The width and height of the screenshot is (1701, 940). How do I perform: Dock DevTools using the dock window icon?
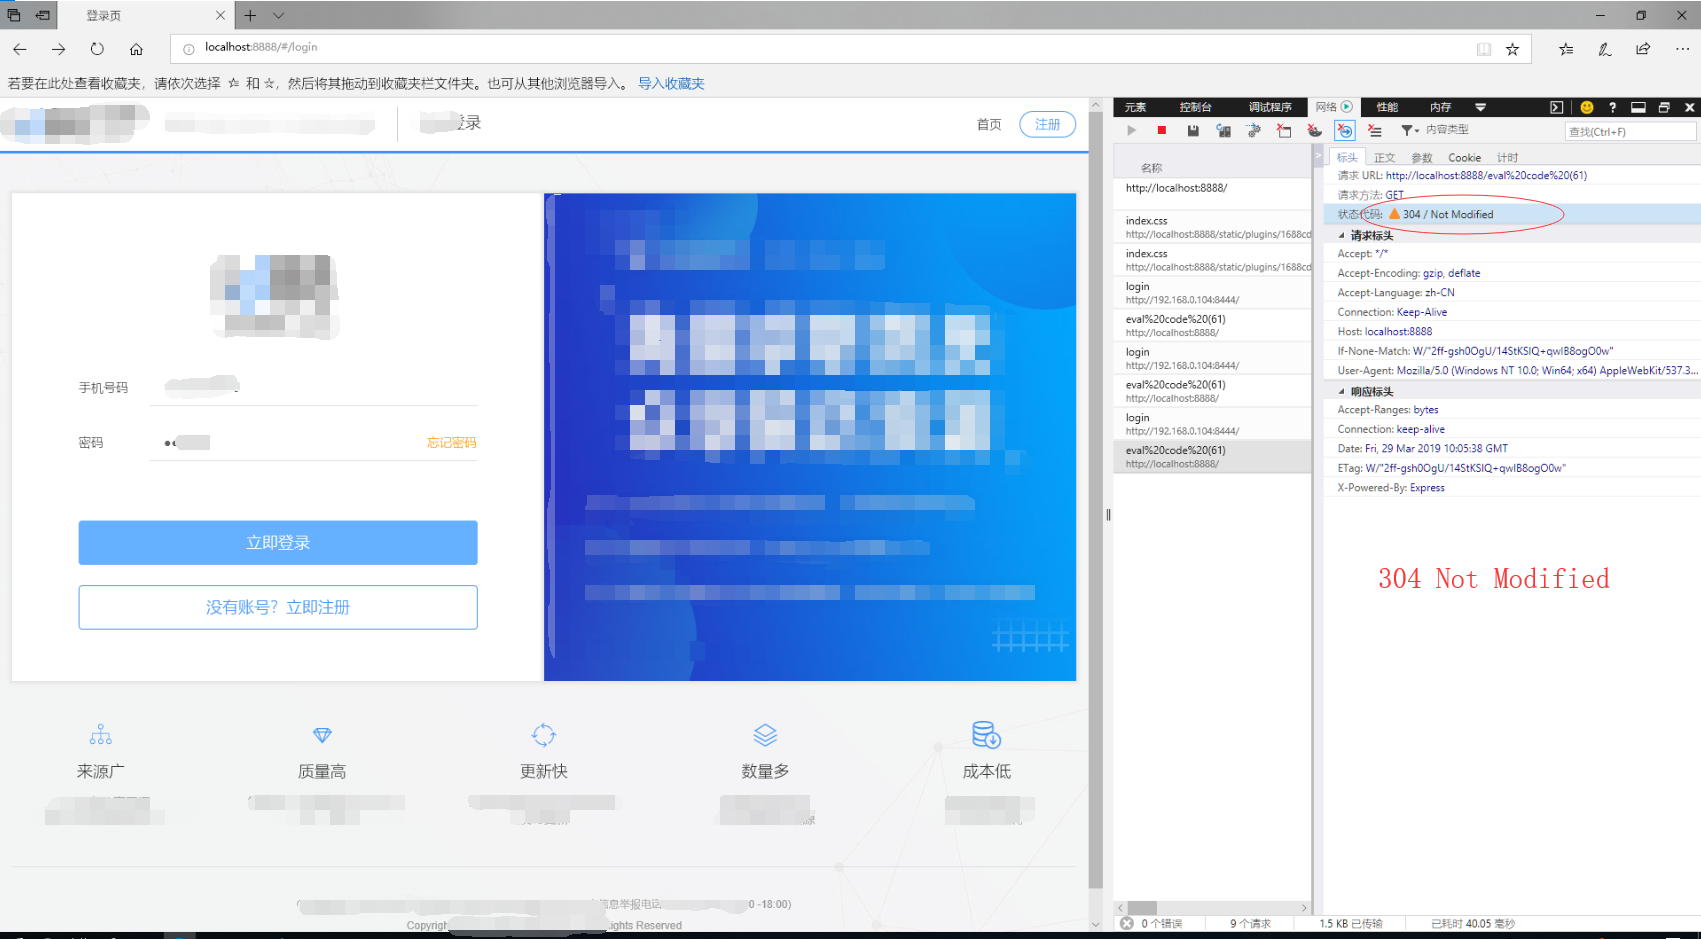click(x=1637, y=107)
